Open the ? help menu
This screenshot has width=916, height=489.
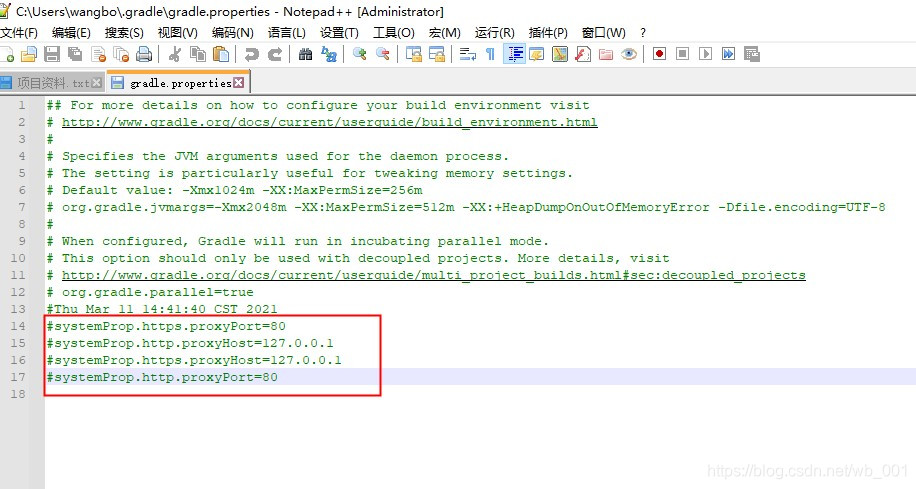643,33
